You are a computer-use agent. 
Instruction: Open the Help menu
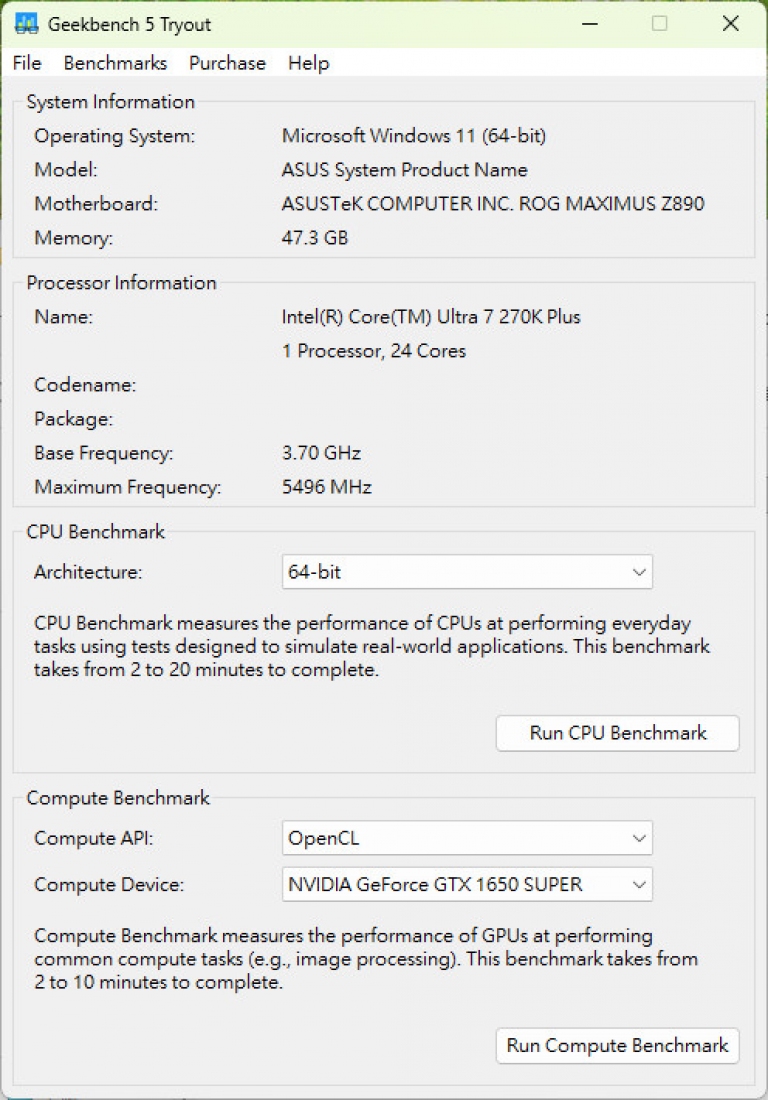(x=309, y=63)
